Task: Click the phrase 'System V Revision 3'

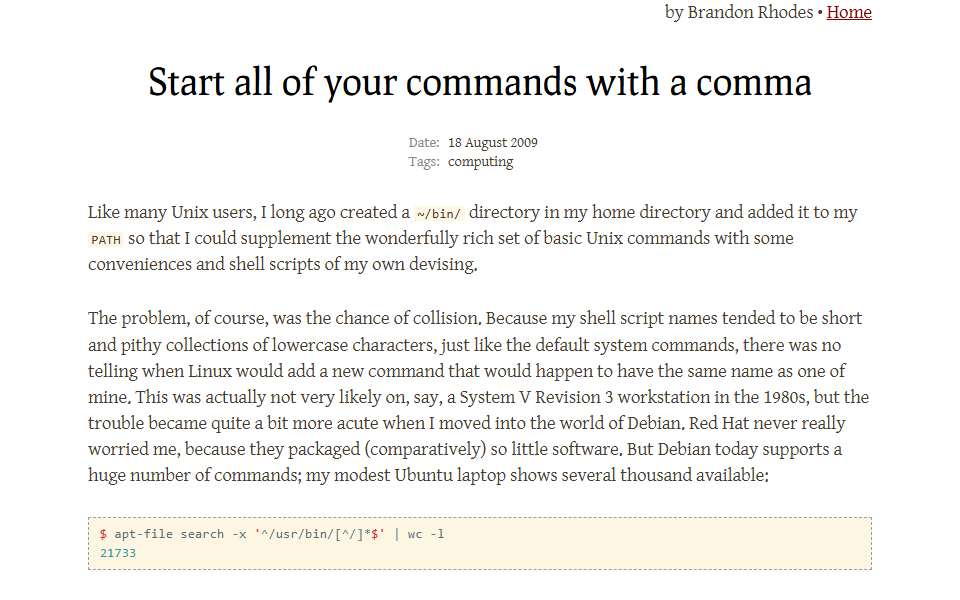Action: pyautogui.click(x=536, y=397)
